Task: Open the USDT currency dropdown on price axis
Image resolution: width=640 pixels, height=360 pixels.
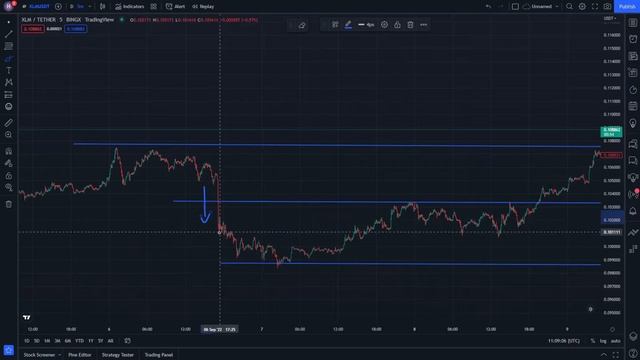Action: tap(610, 19)
